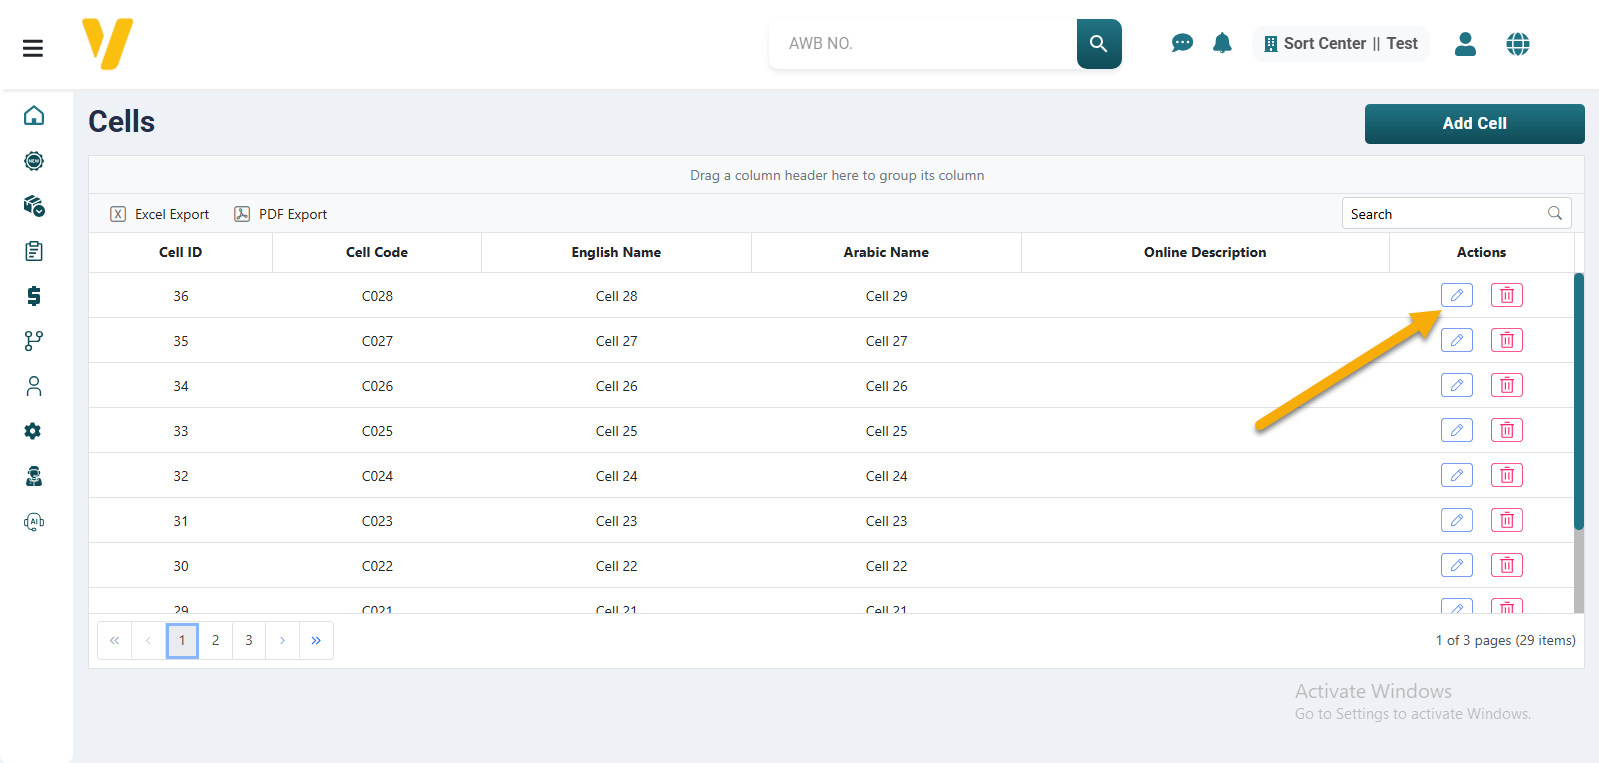Open the hamburger menu
The image size is (1599, 763).
click(33, 48)
